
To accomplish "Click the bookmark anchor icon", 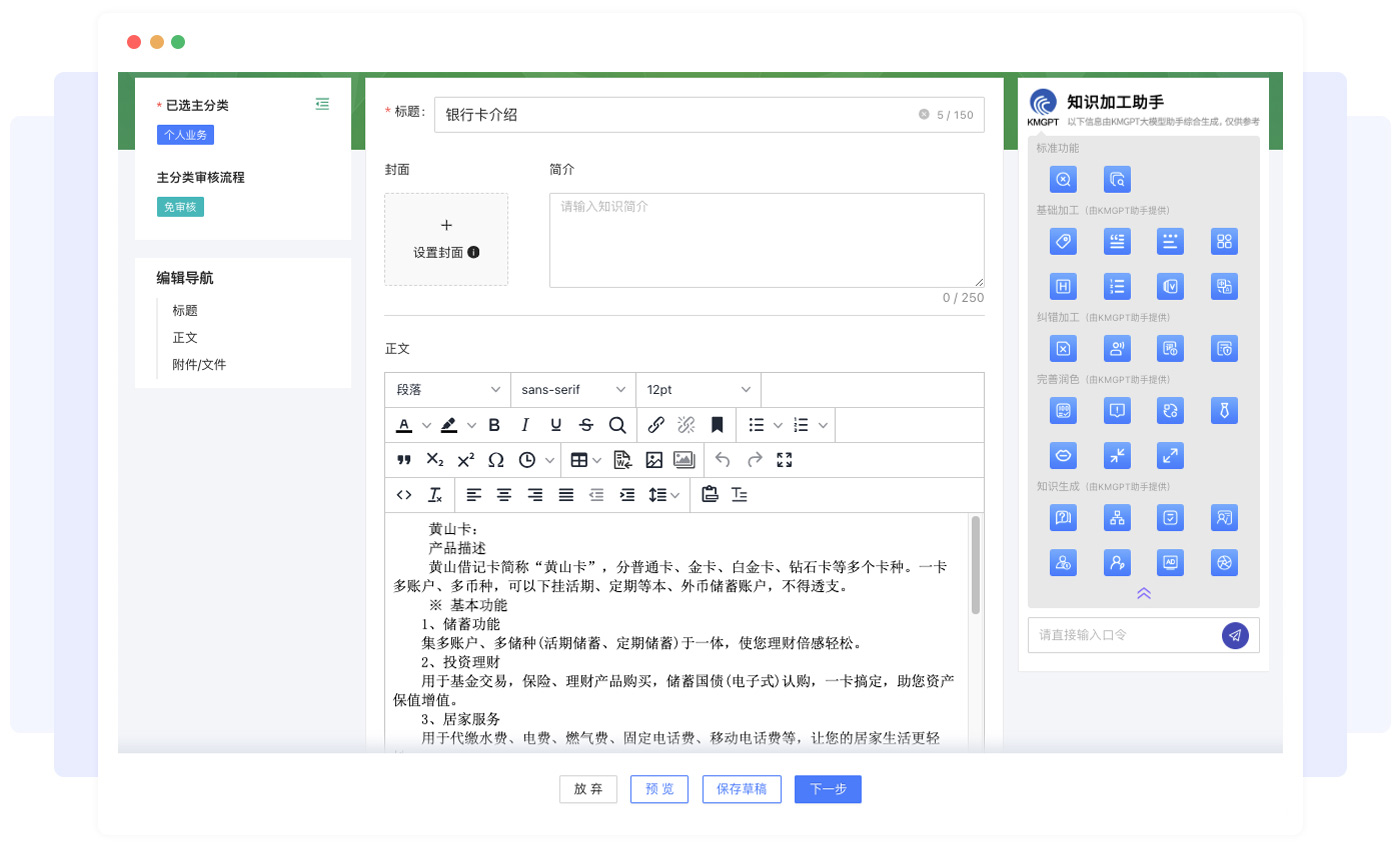I will pyautogui.click(x=717, y=425).
